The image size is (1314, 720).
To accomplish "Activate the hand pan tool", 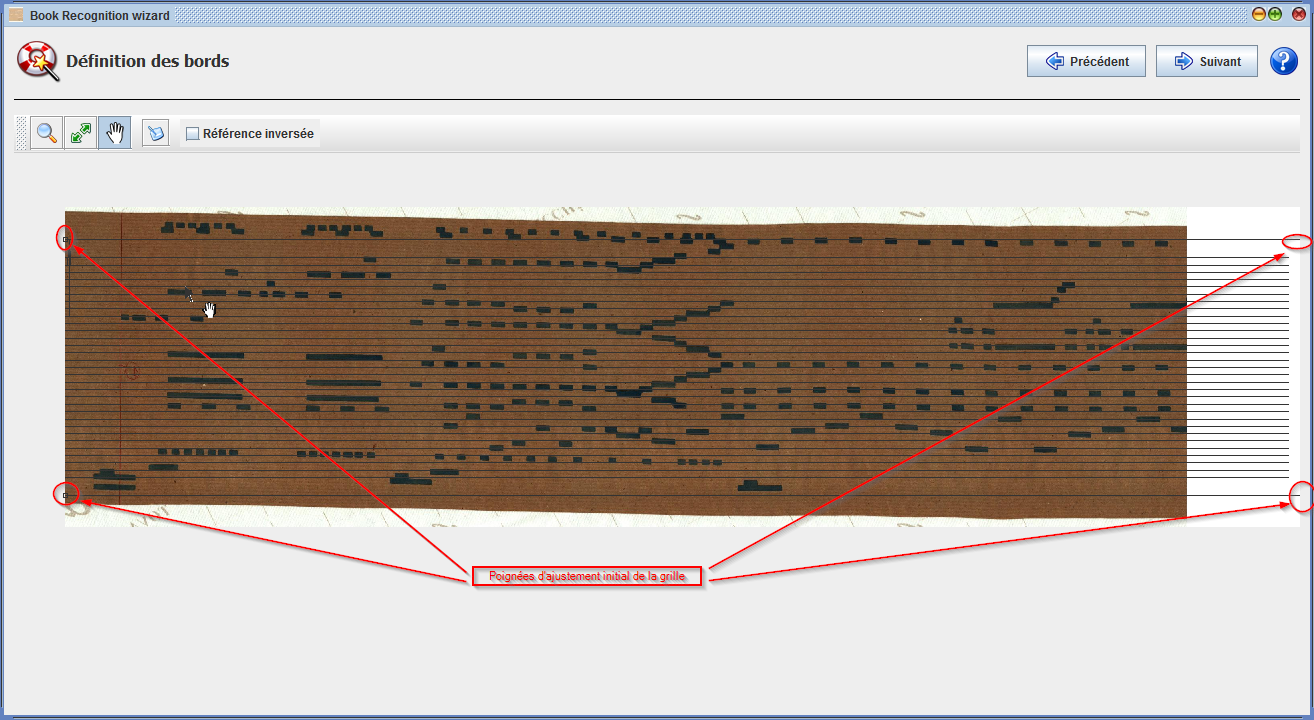I will pyautogui.click(x=114, y=133).
